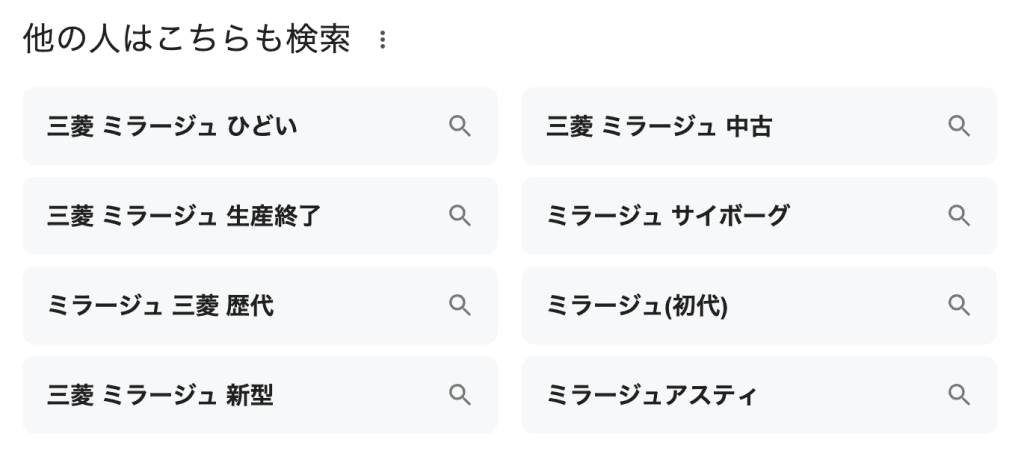
Task: Search for 三菱 ミラージュ 新型
Action: tap(160, 396)
